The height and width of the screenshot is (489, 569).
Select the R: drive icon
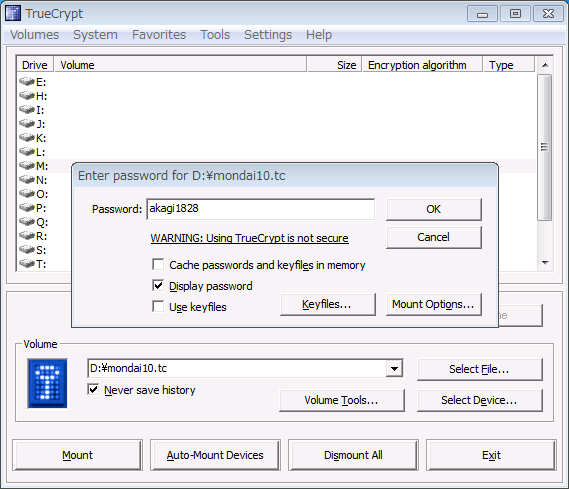[x=27, y=236]
